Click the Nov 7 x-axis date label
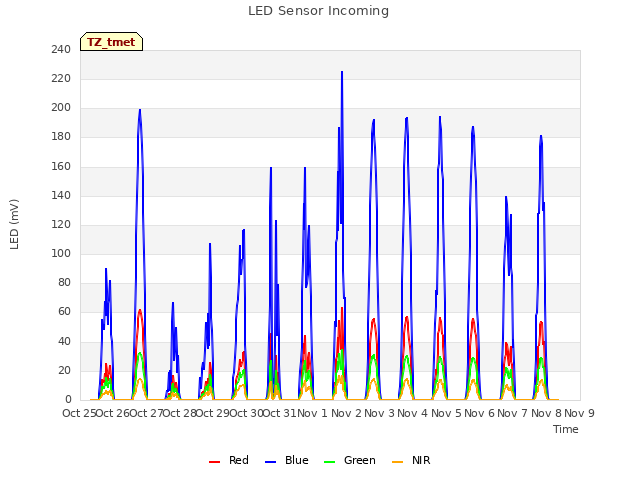640x480 pixels. [x=513, y=413]
